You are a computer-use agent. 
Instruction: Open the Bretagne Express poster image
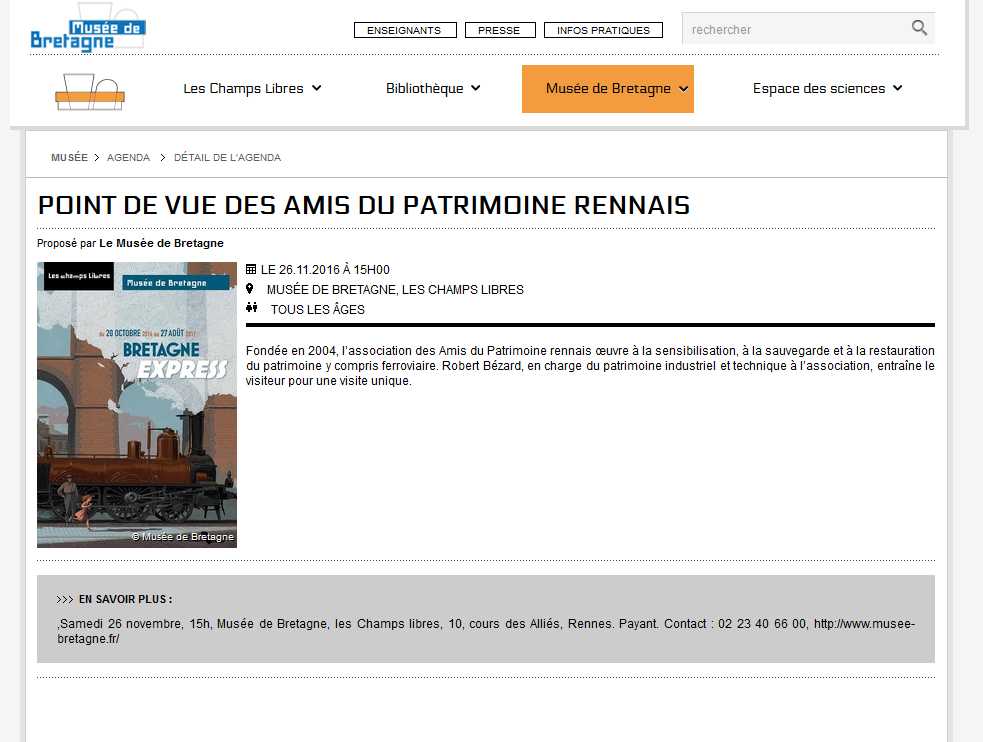[x=137, y=405]
